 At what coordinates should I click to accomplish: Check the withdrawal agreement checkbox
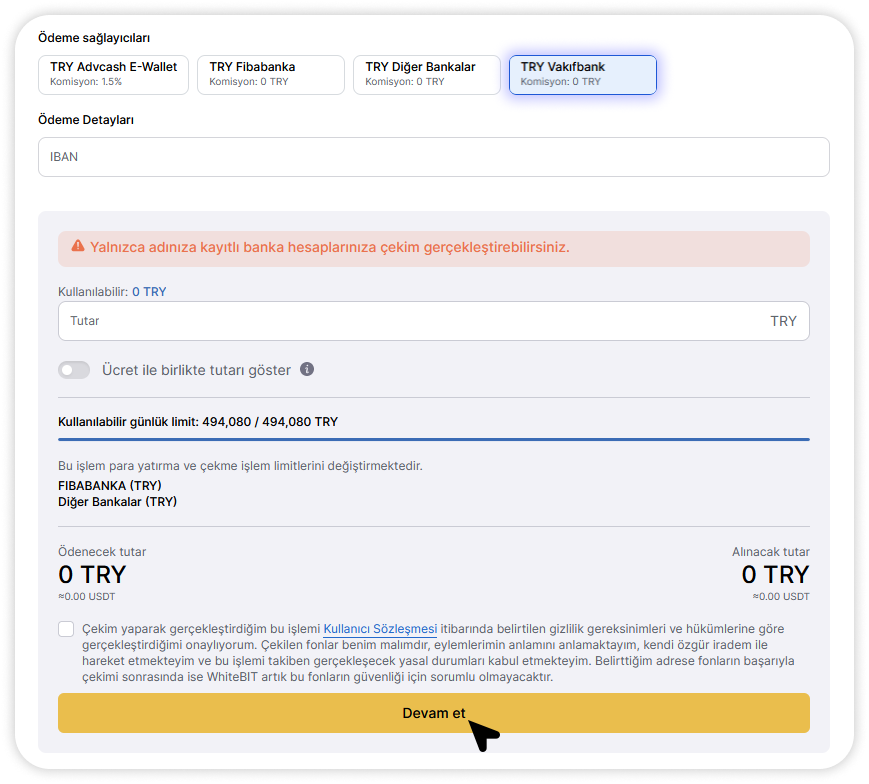[x=66, y=629]
